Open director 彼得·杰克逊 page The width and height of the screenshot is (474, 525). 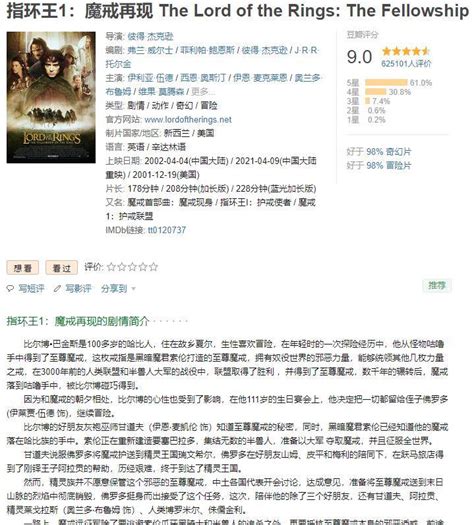(x=151, y=36)
